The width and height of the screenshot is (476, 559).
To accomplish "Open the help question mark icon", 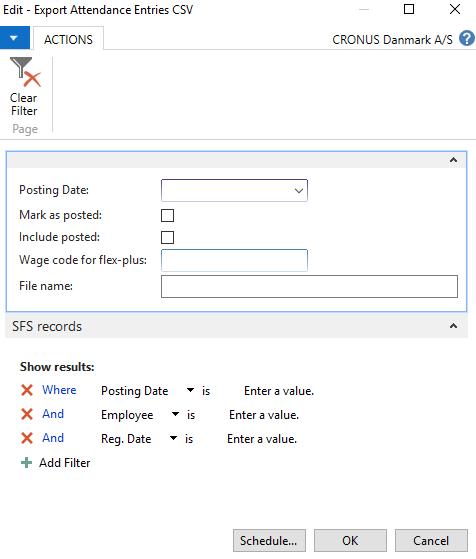I will click(x=467, y=39).
